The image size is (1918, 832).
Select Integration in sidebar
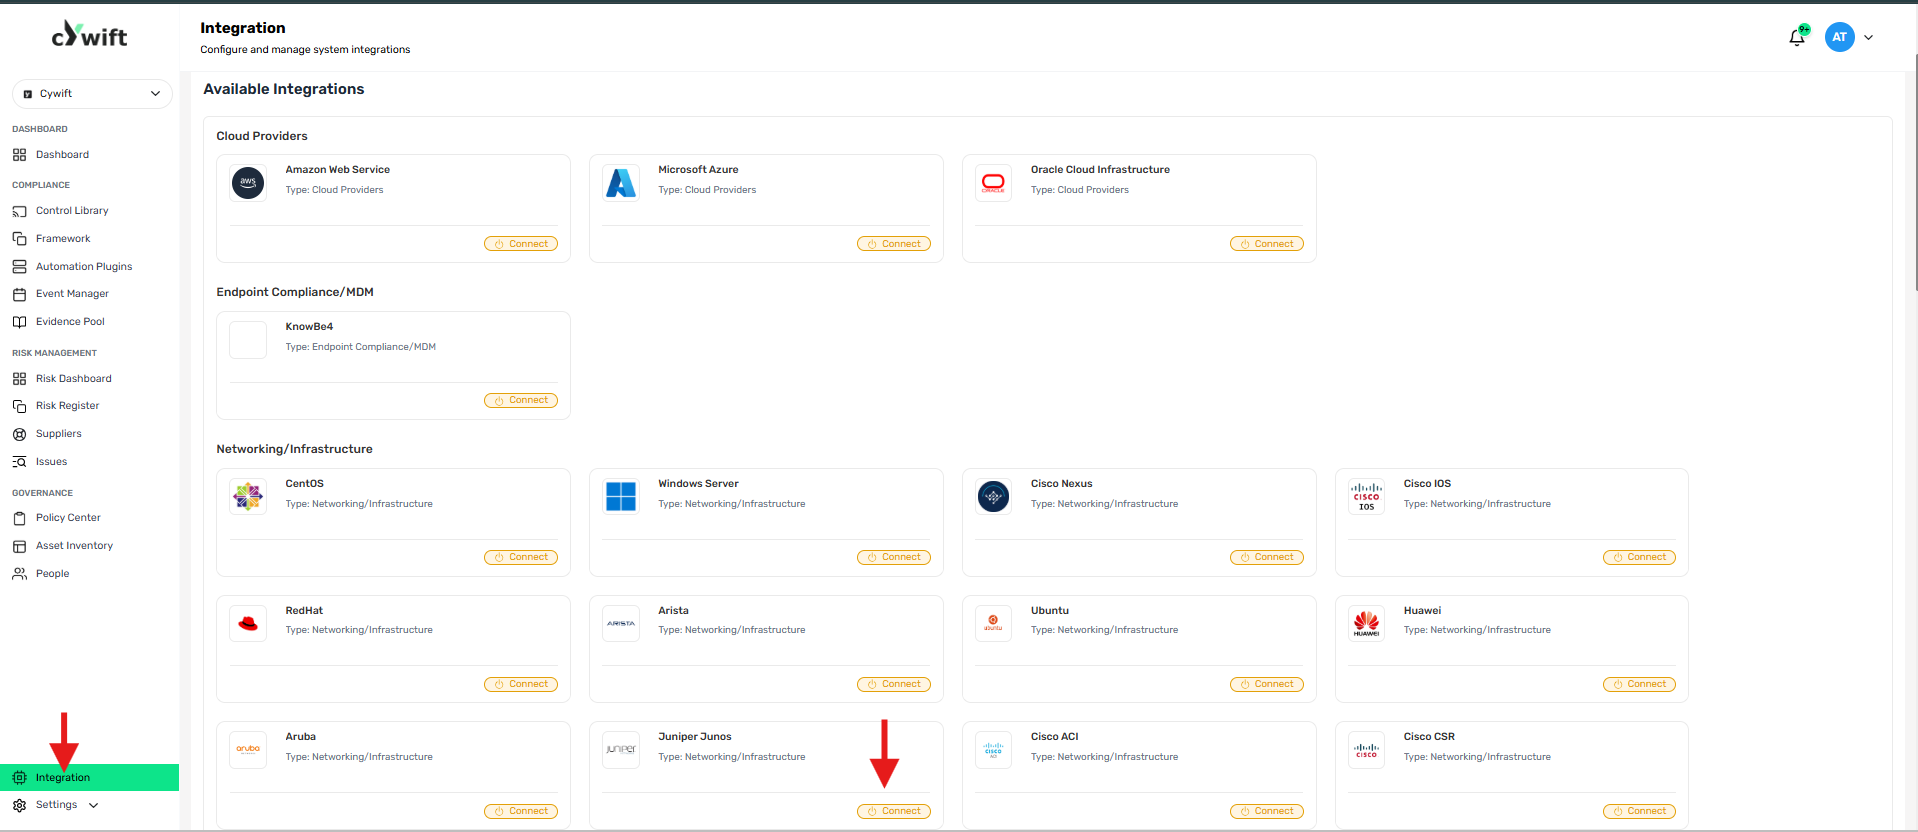click(x=89, y=778)
